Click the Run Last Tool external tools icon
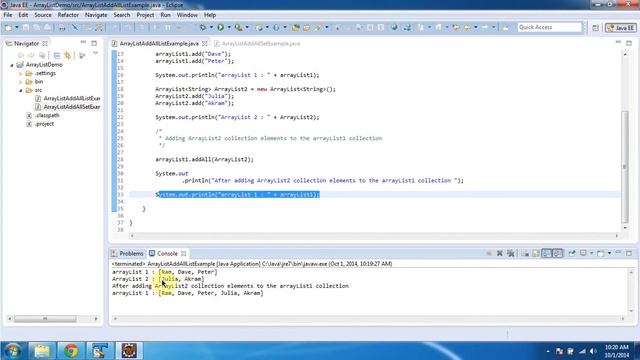The height and width of the screenshot is (360, 640). [x=238, y=27]
